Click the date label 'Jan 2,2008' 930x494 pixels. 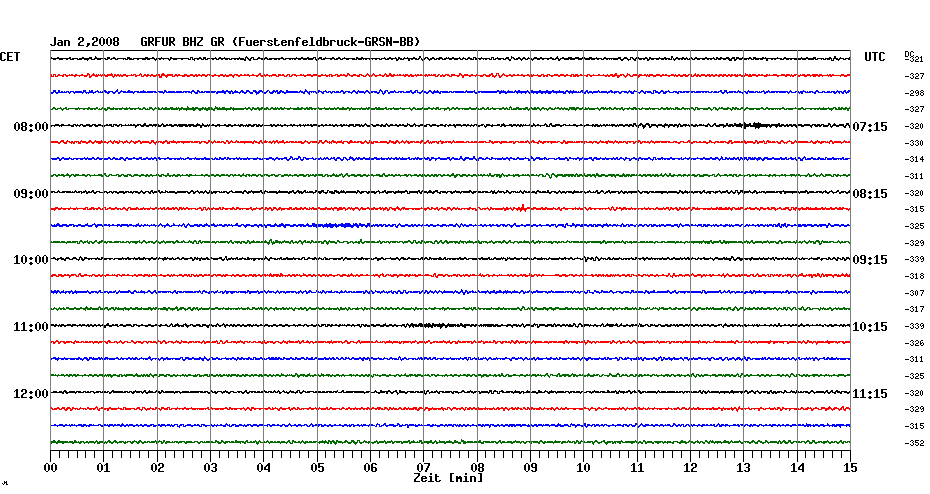[84, 42]
